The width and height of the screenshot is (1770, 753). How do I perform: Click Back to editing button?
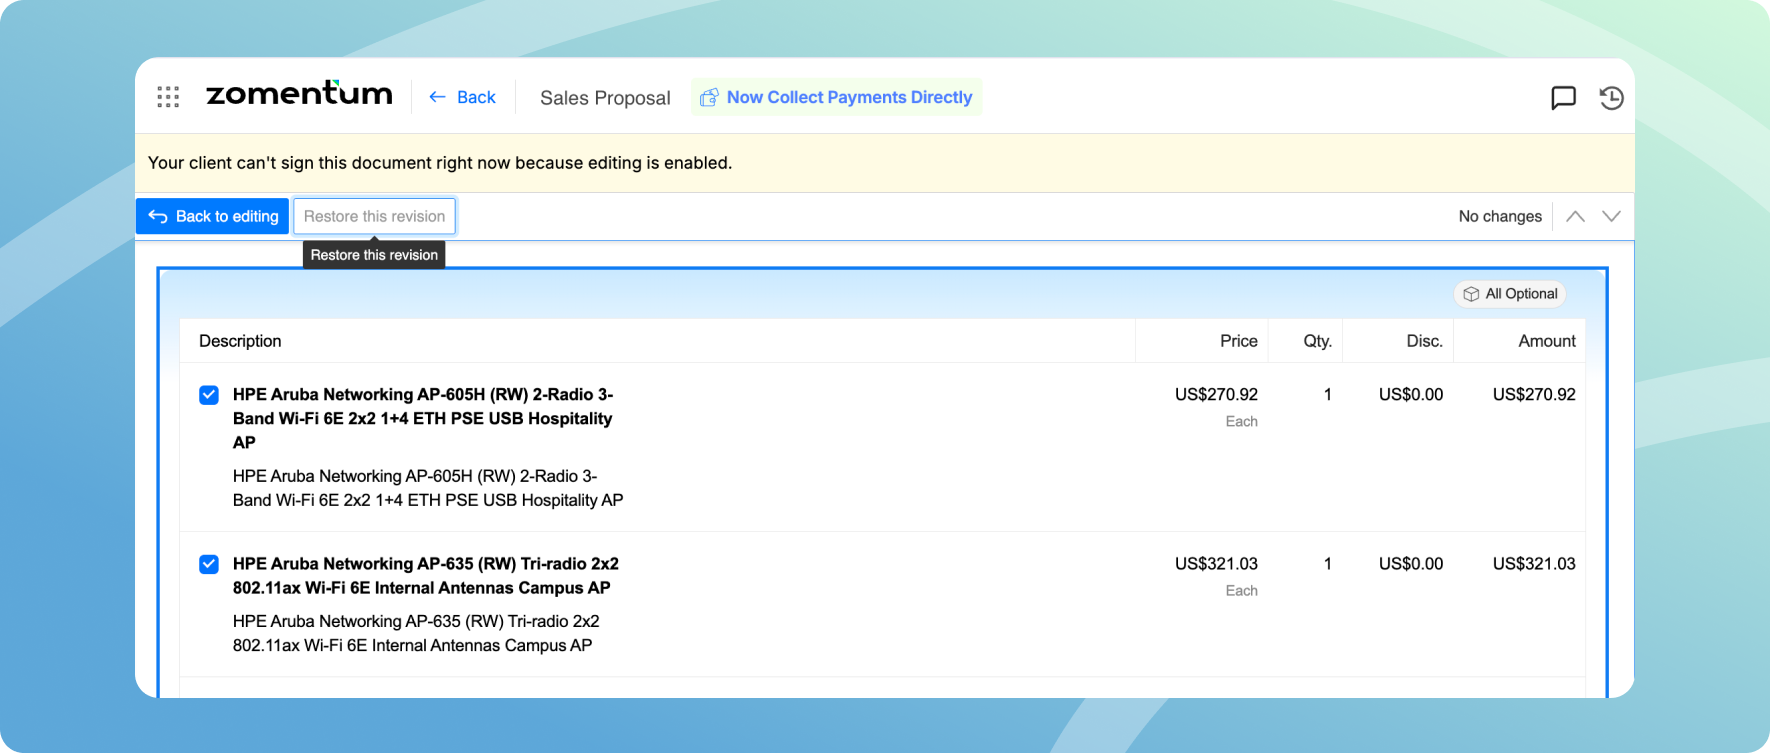pyautogui.click(x=213, y=216)
